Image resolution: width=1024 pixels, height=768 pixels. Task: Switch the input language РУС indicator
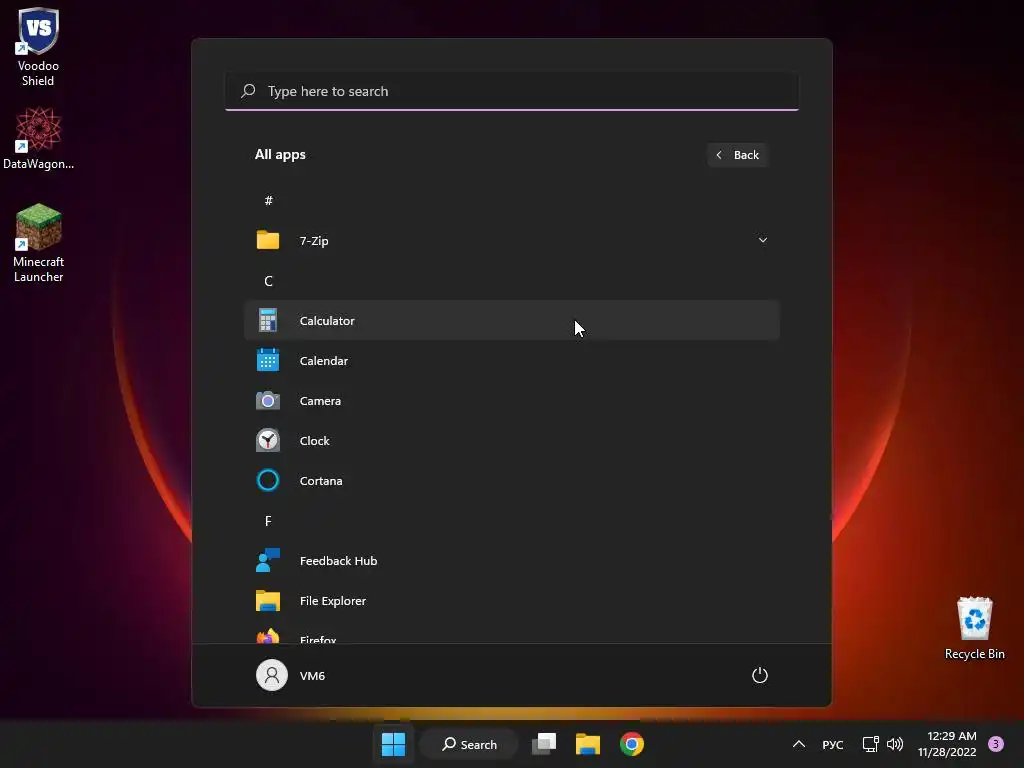tap(833, 744)
